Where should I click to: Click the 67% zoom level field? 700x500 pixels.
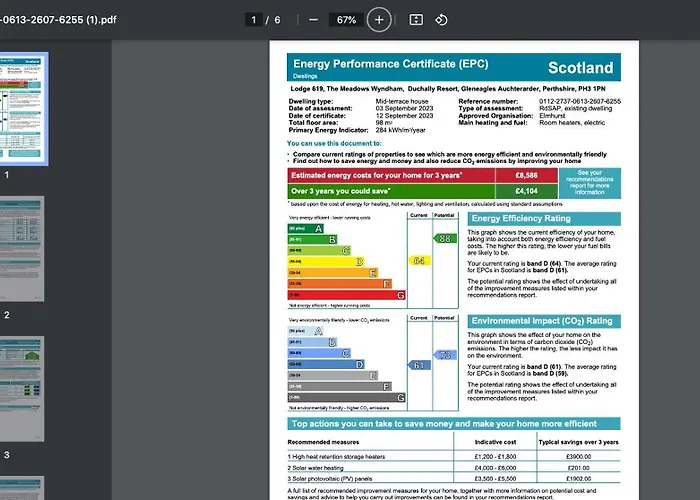346,20
